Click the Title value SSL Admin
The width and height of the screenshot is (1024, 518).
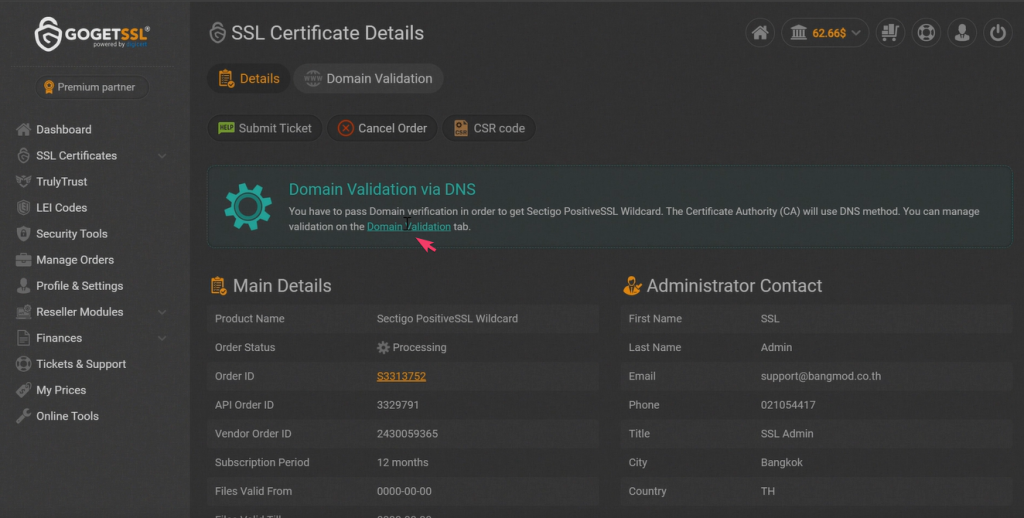[787, 434]
